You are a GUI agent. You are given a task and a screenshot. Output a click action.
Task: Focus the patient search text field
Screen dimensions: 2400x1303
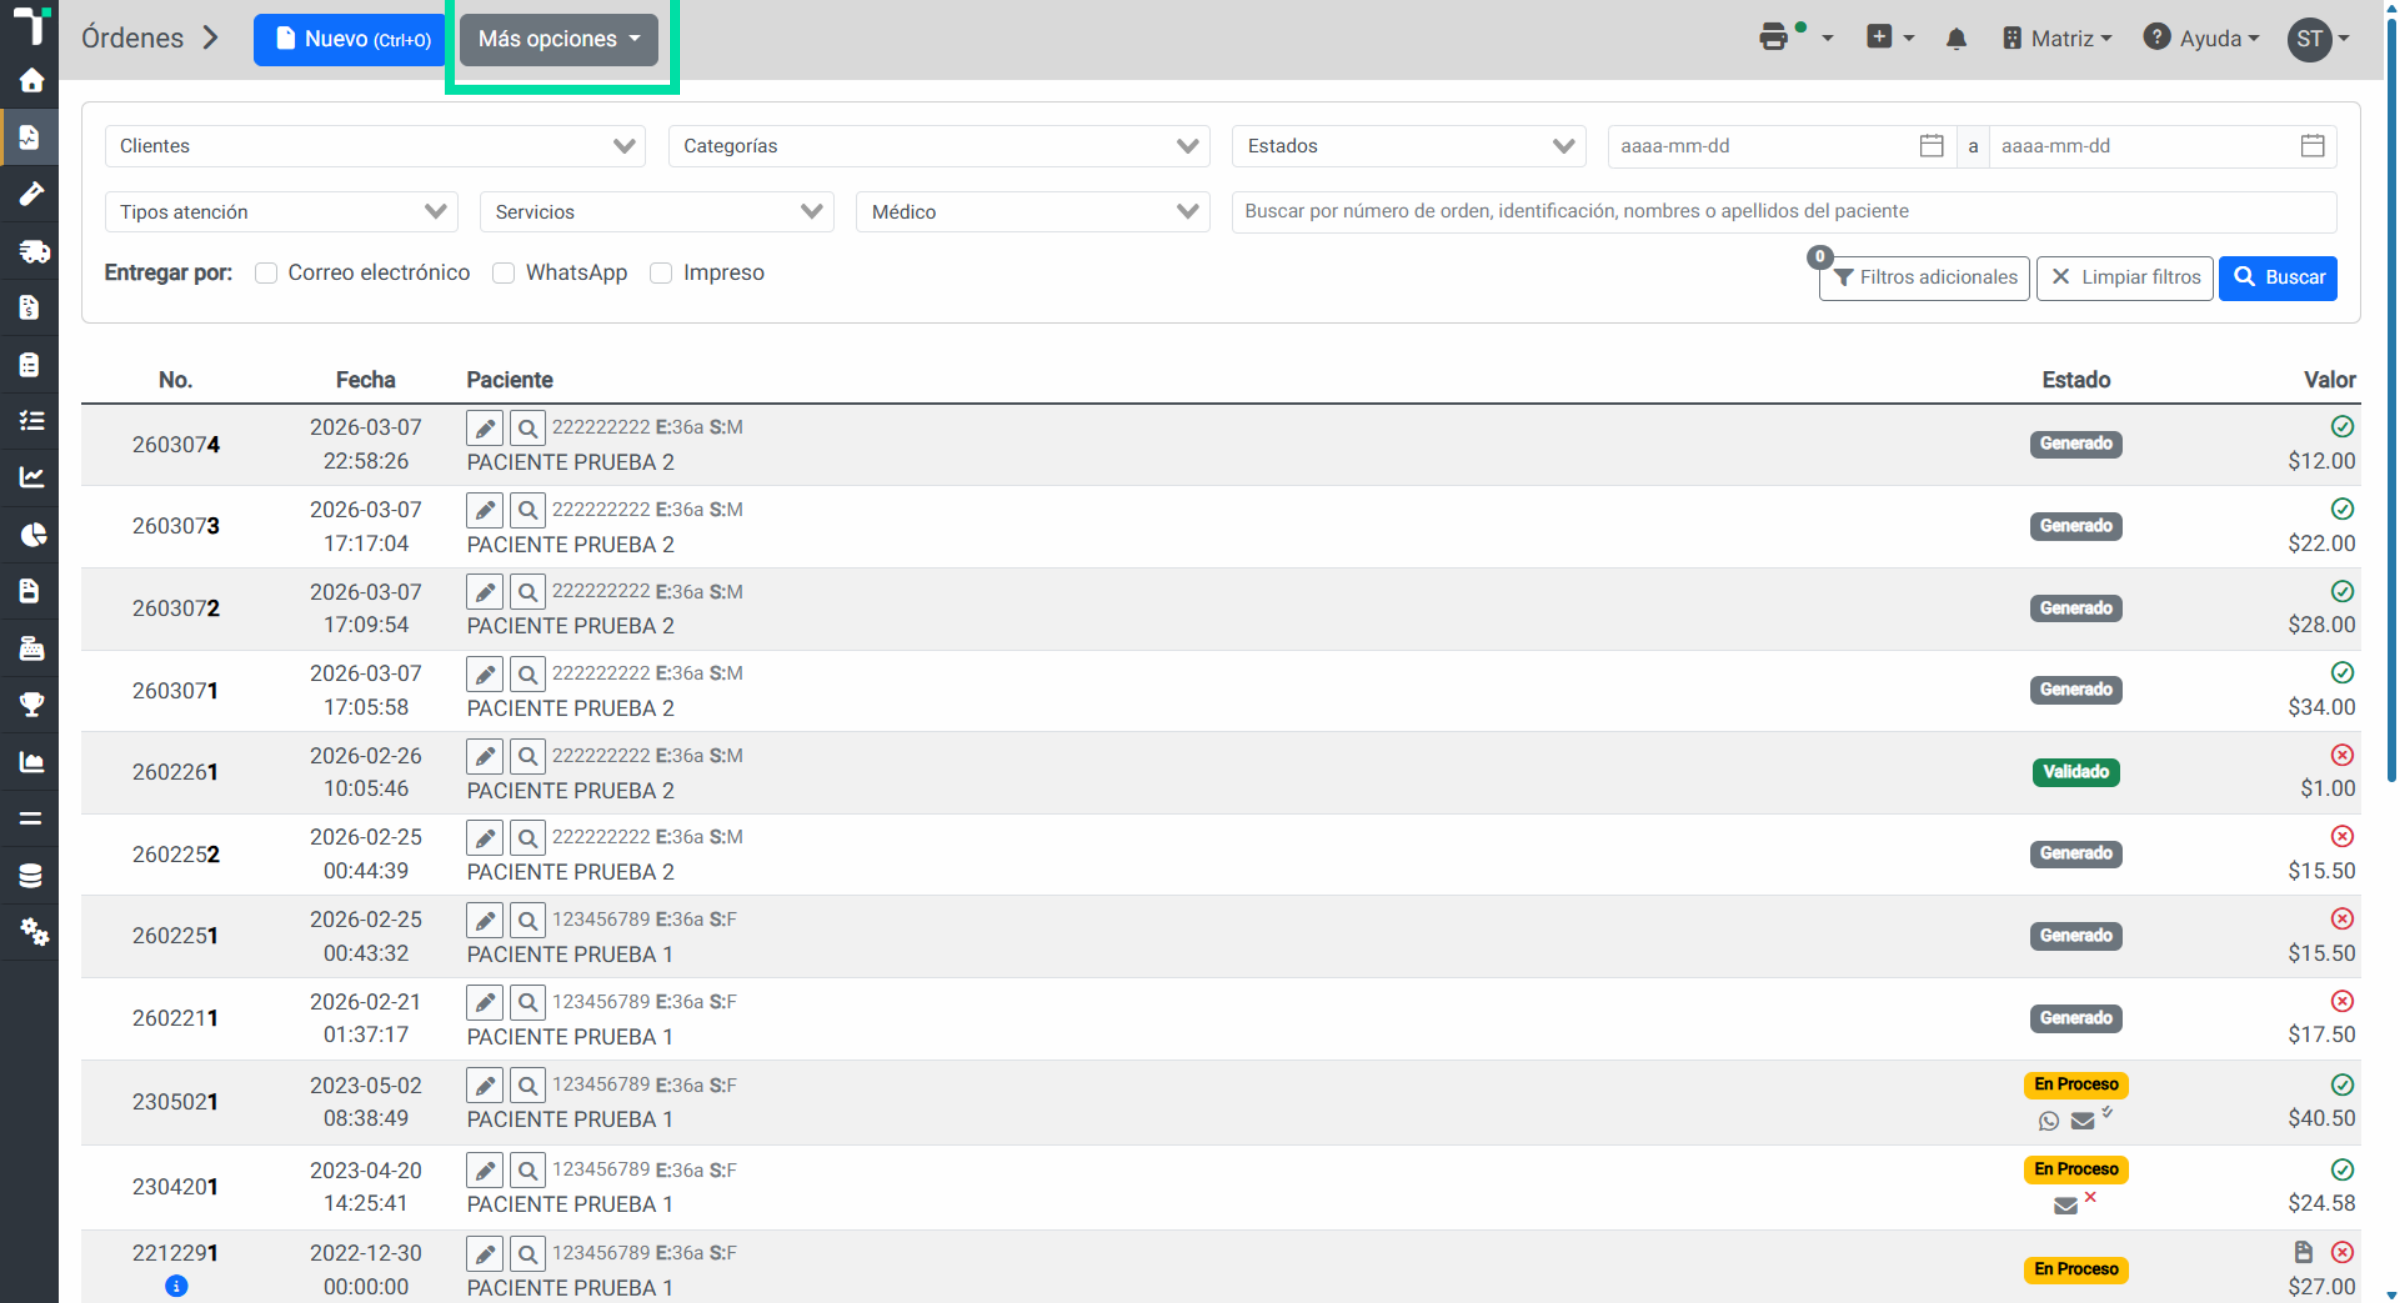pyautogui.click(x=1783, y=211)
